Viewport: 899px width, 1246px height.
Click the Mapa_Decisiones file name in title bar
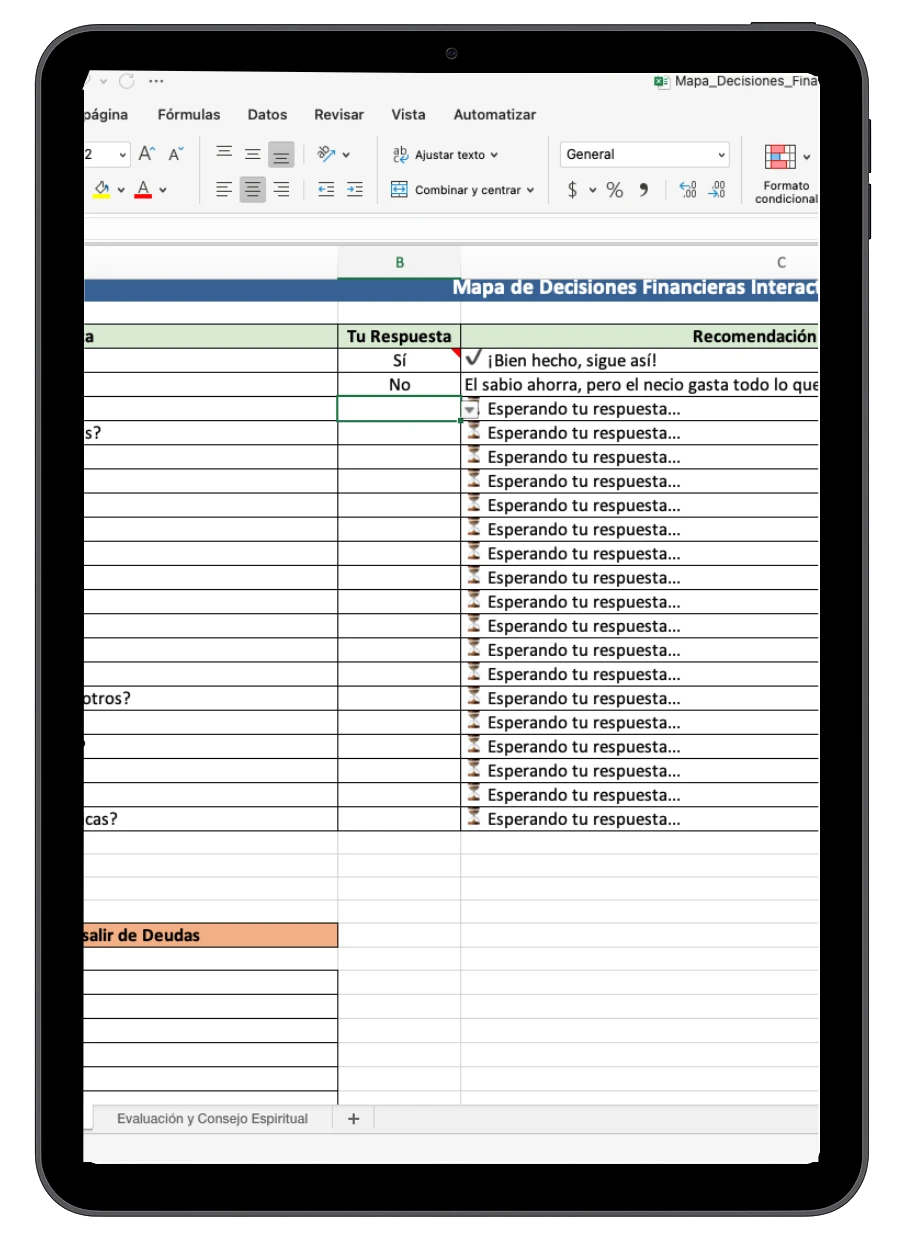[746, 82]
